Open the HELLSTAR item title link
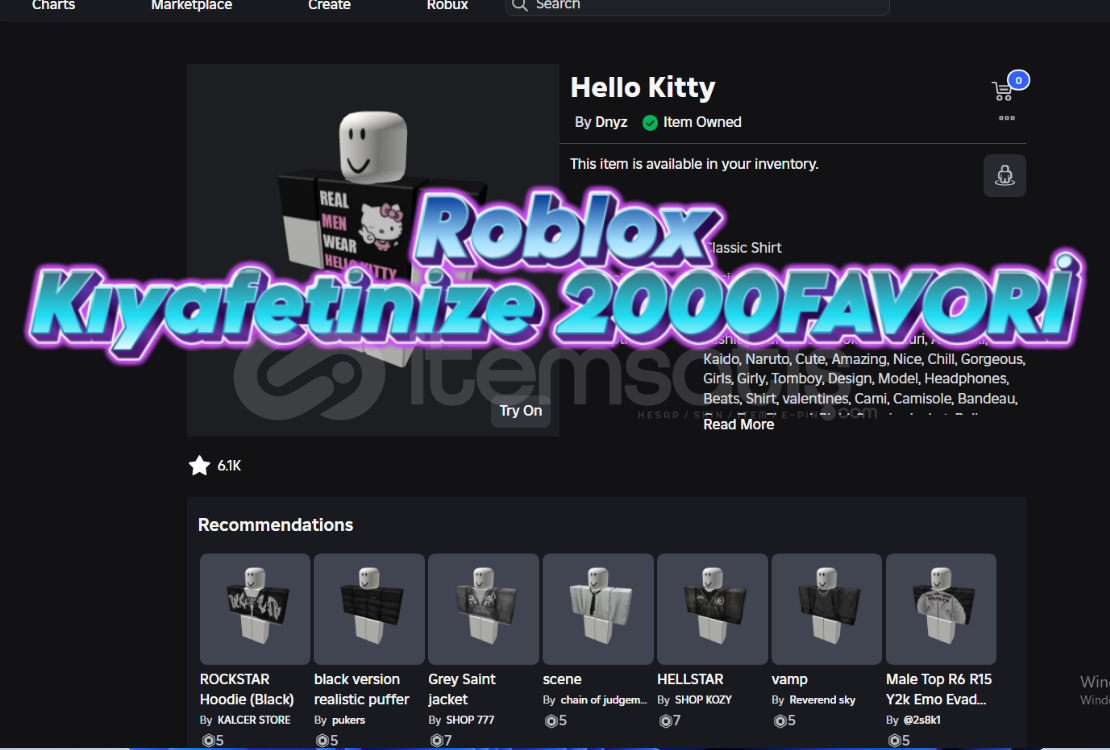The height and width of the screenshot is (750, 1110). 690,679
